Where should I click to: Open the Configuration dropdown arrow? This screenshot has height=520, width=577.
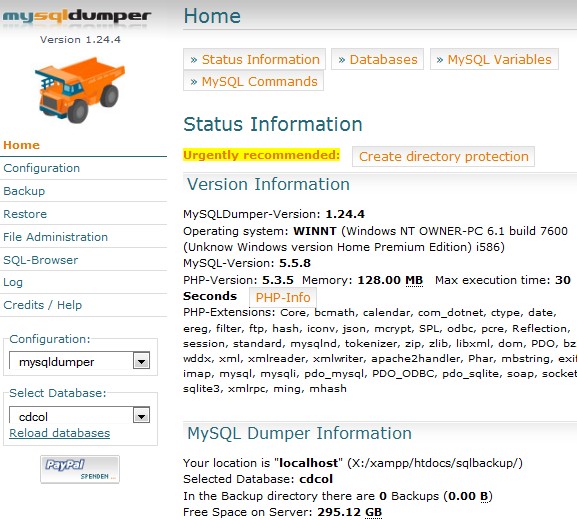tap(141, 361)
